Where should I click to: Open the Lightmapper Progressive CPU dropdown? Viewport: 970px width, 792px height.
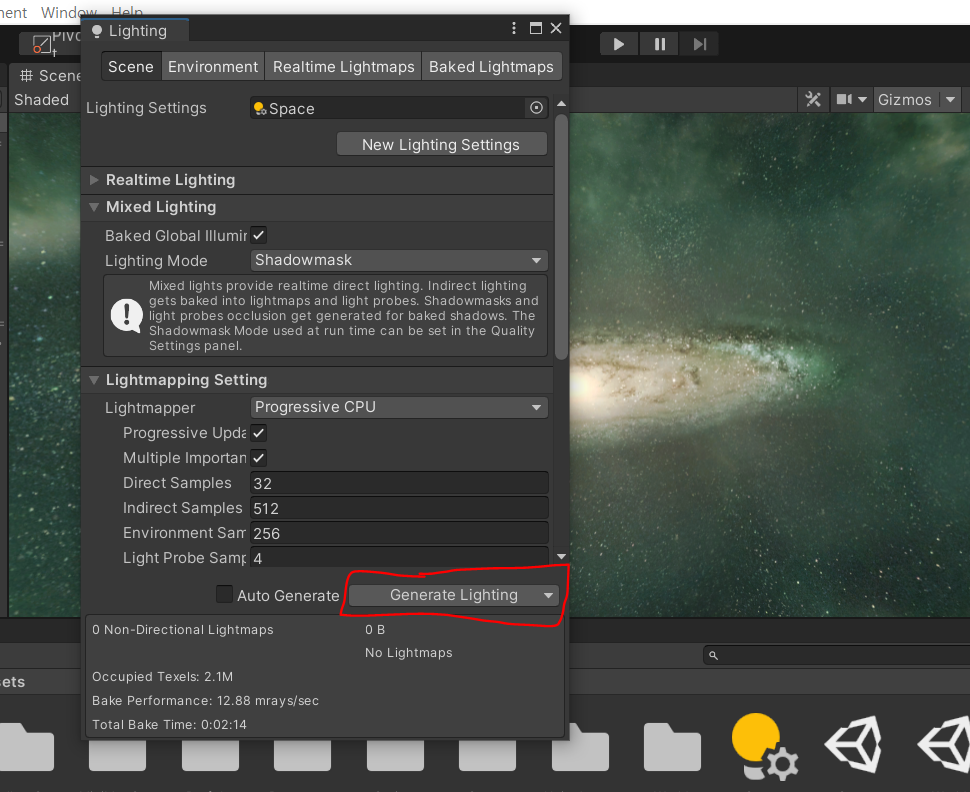click(399, 407)
